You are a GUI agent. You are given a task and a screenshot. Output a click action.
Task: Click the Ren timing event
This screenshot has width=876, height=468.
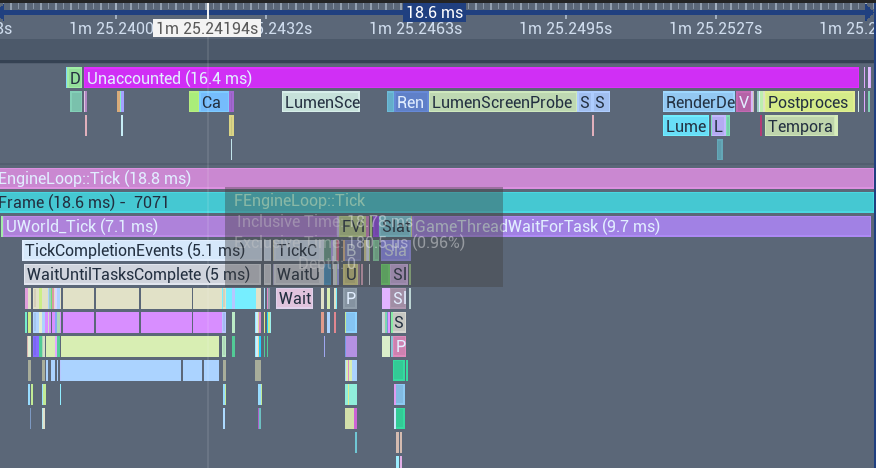point(411,102)
